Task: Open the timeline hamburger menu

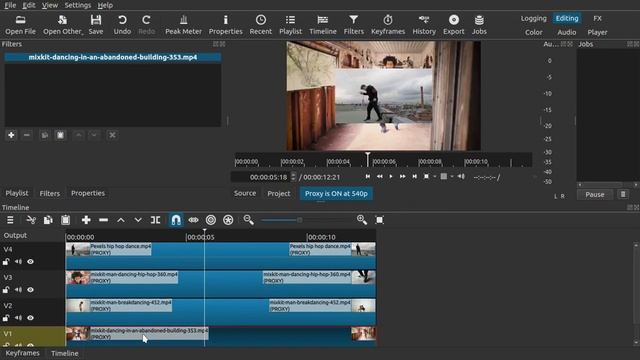Action: tap(10, 220)
